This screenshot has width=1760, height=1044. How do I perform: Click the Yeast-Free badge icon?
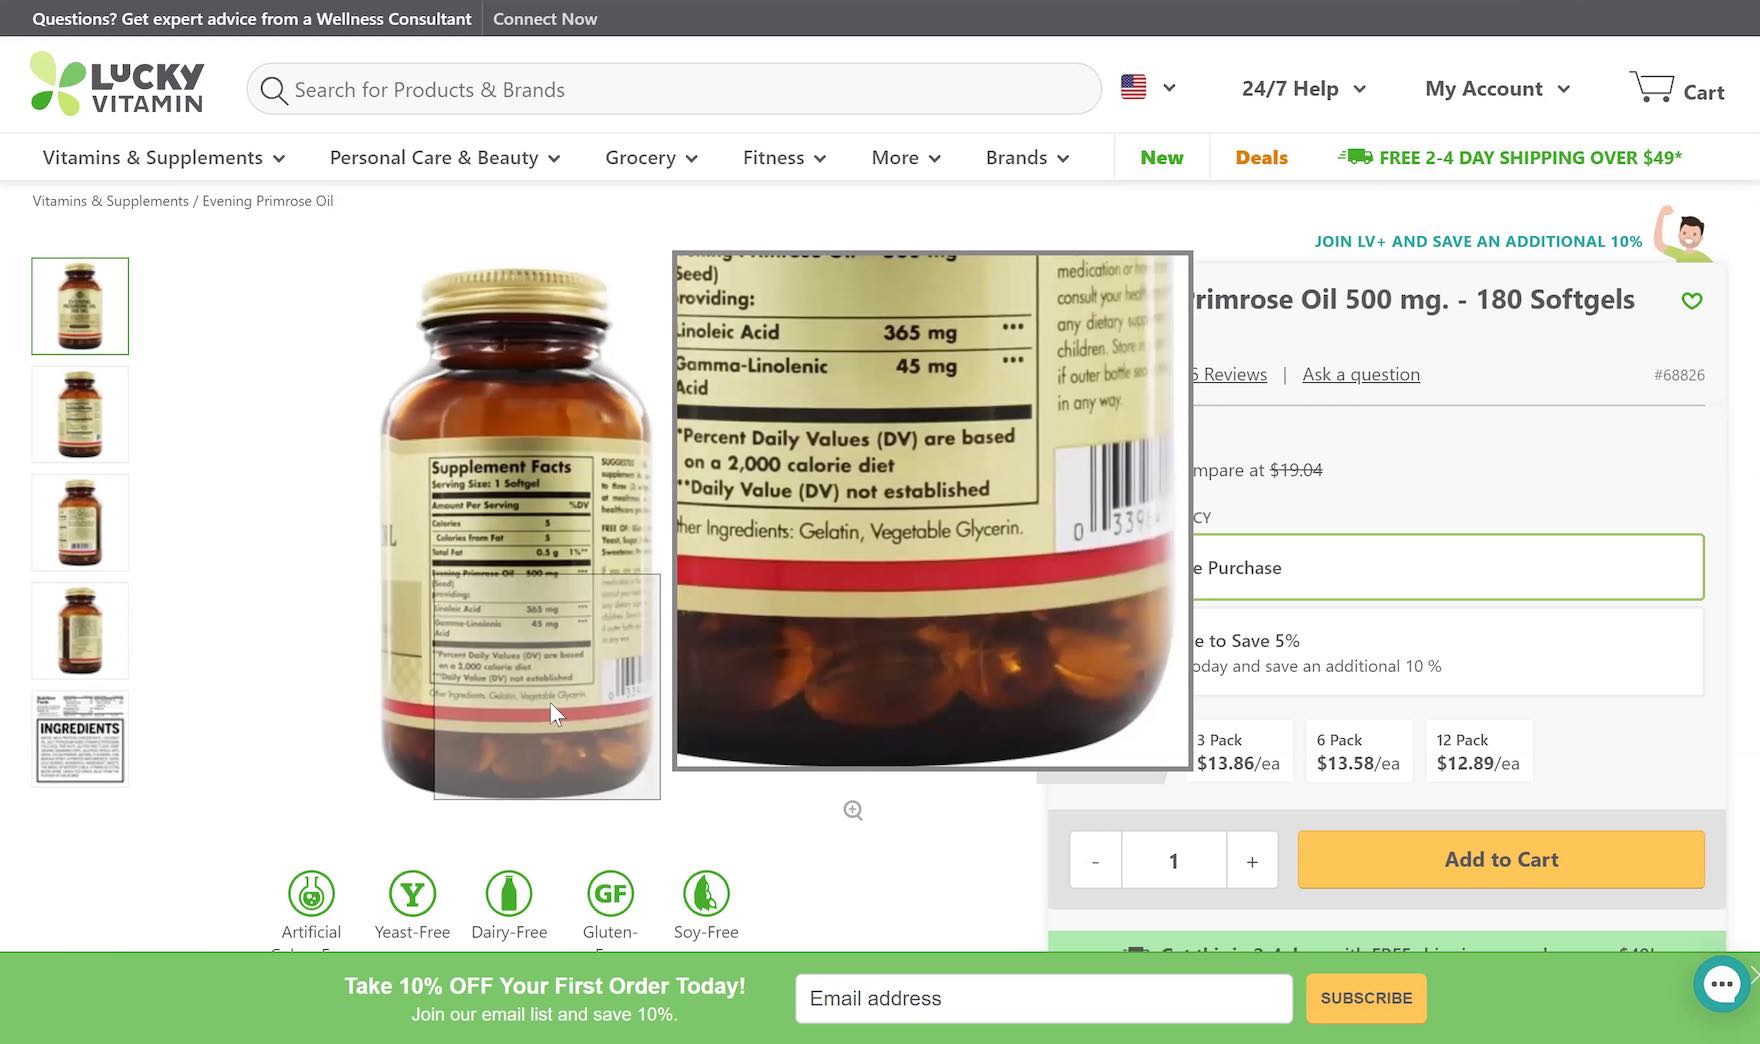pos(412,893)
